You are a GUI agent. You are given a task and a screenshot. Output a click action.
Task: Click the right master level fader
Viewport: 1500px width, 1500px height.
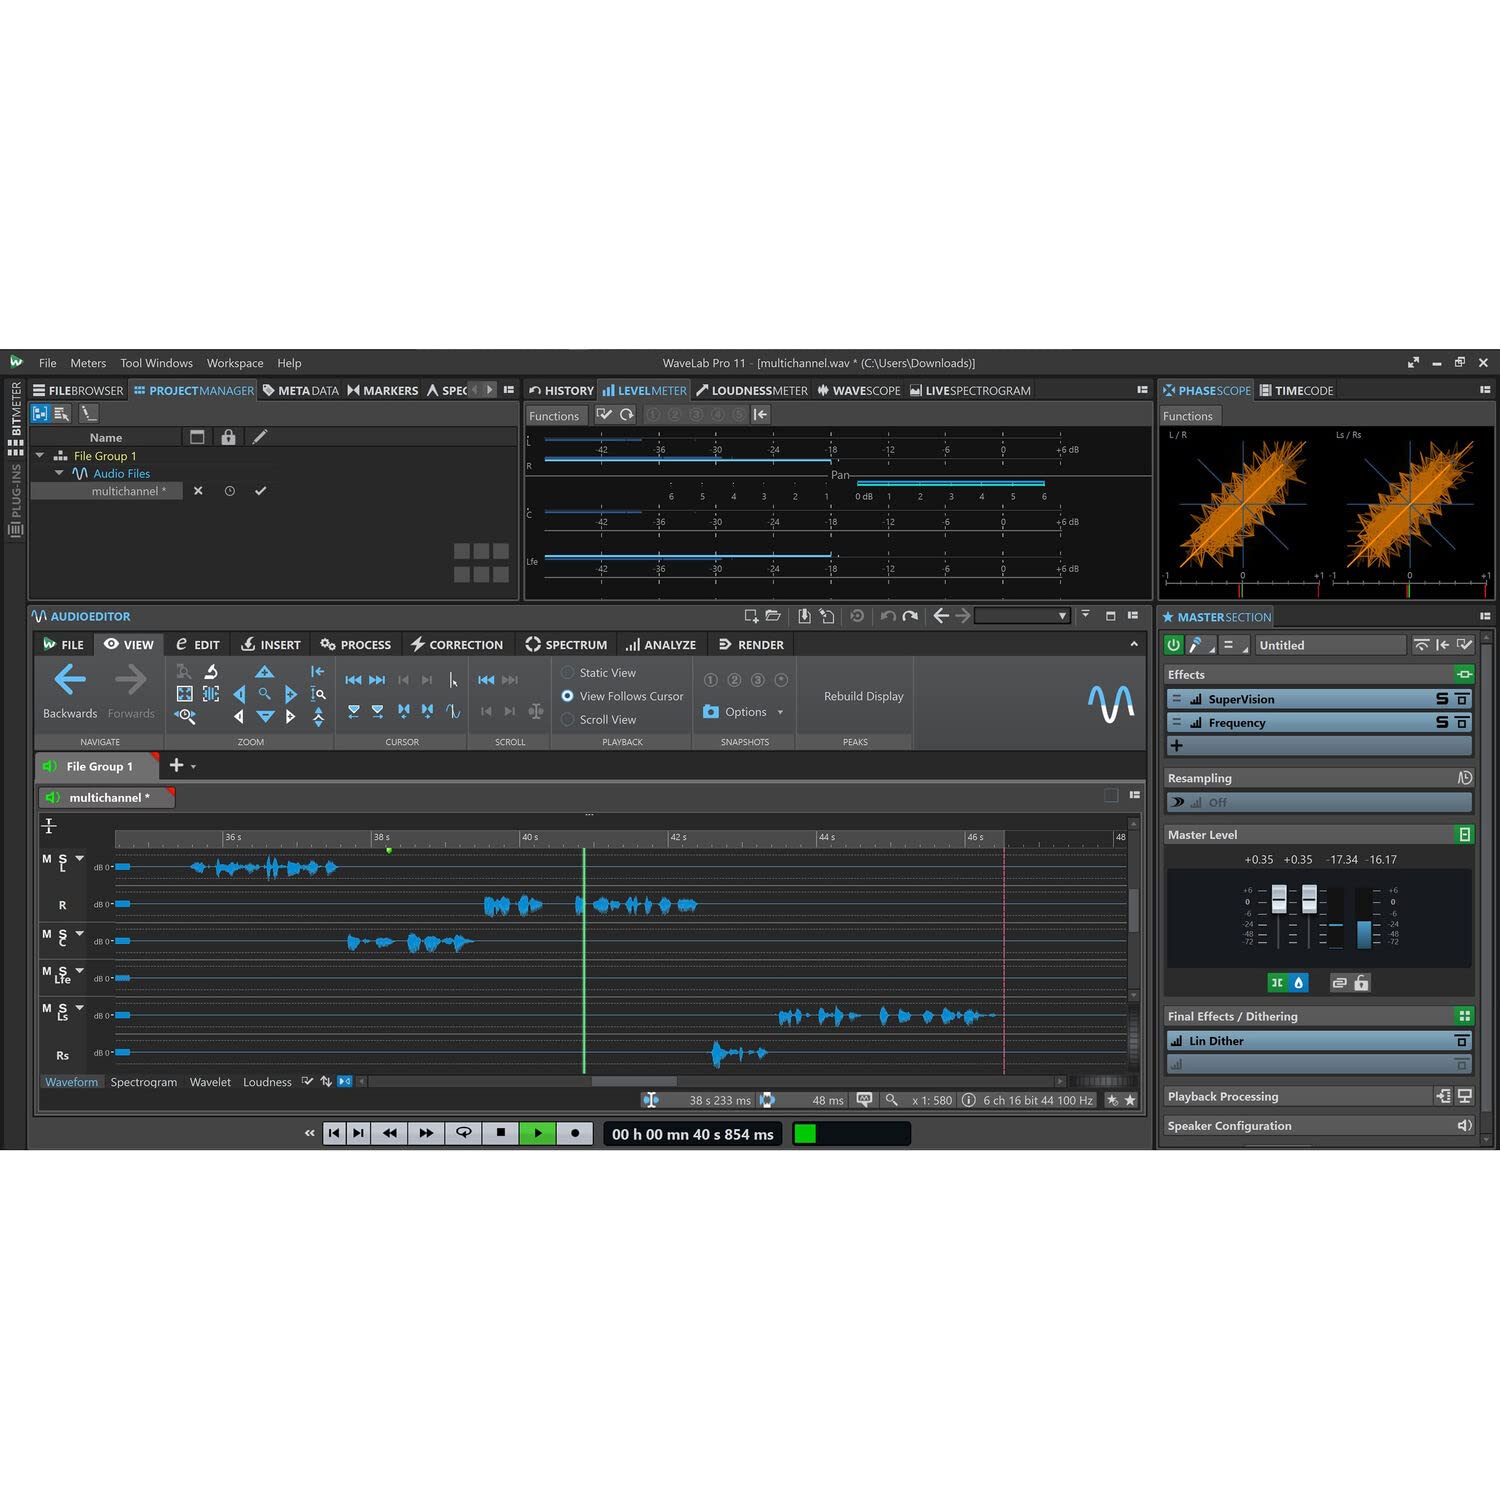click(x=1309, y=898)
